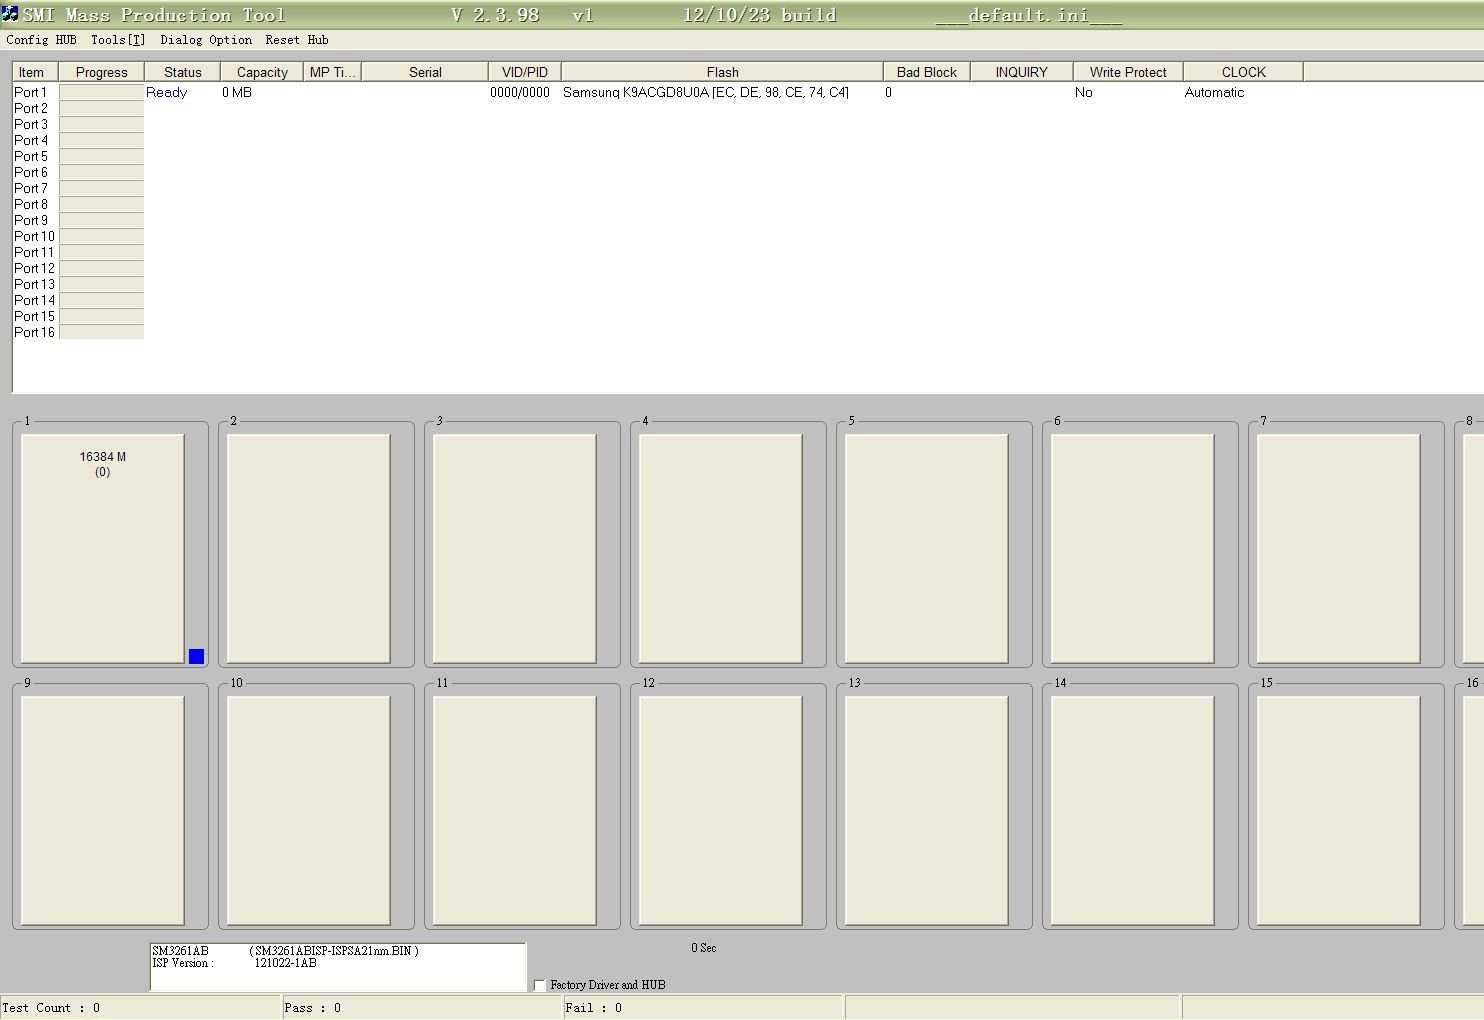1484x1020 pixels.
Task: Sort by the Item column header
Action: coord(35,72)
